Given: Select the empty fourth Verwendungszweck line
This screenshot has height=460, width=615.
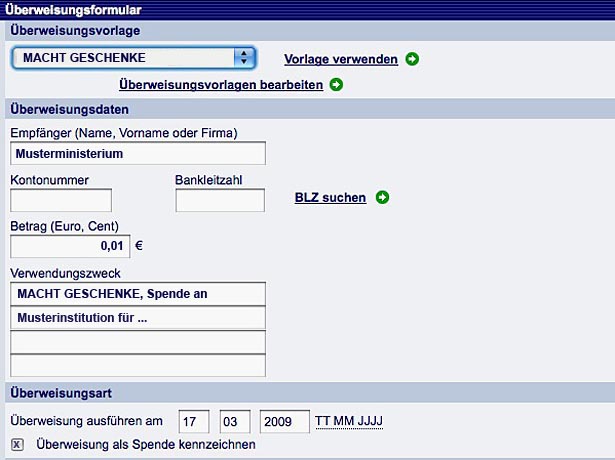Looking at the screenshot, I should (138, 365).
